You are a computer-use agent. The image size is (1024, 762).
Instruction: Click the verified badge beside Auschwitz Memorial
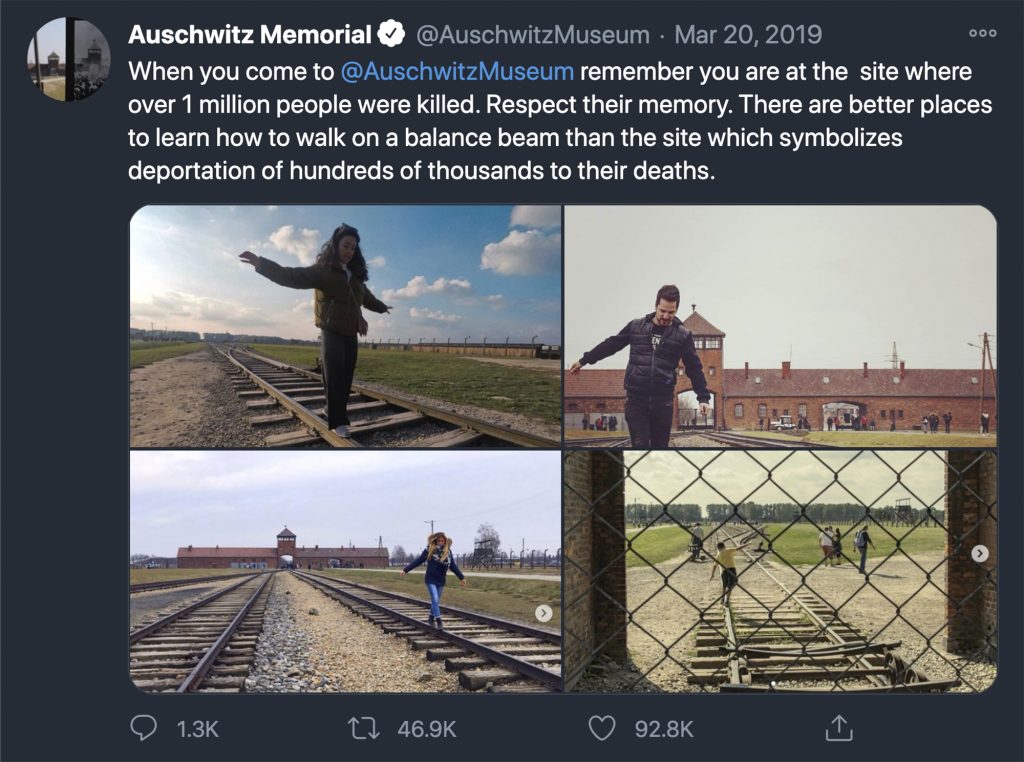point(391,34)
